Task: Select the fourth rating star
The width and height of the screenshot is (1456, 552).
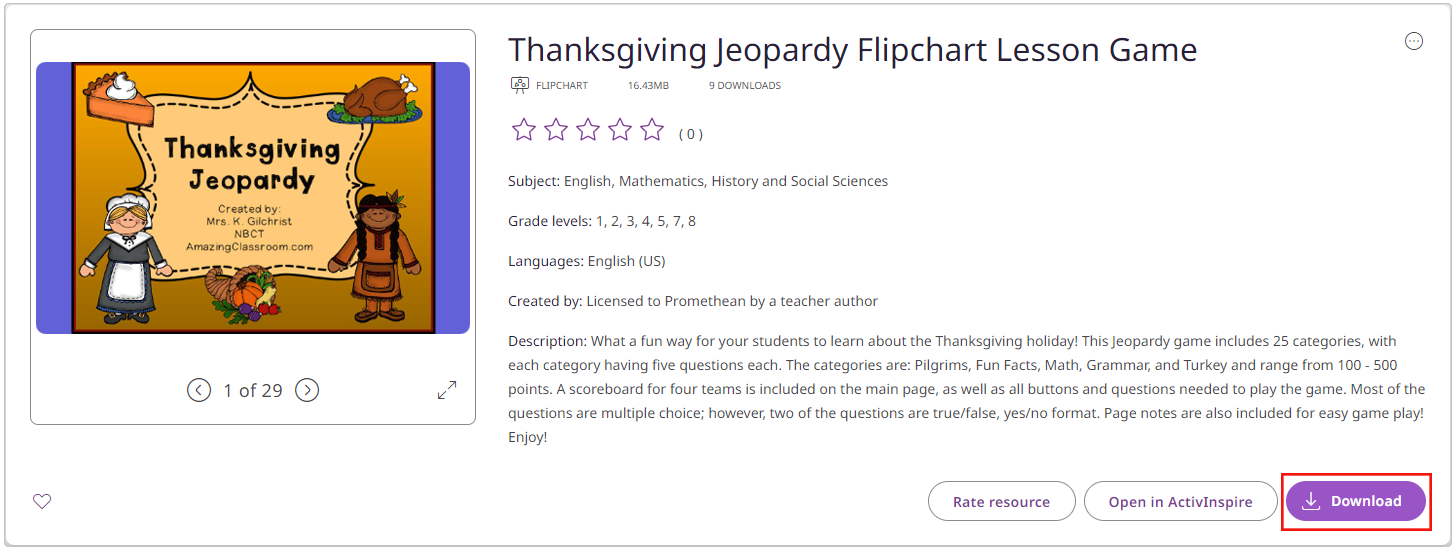Action: click(620, 130)
